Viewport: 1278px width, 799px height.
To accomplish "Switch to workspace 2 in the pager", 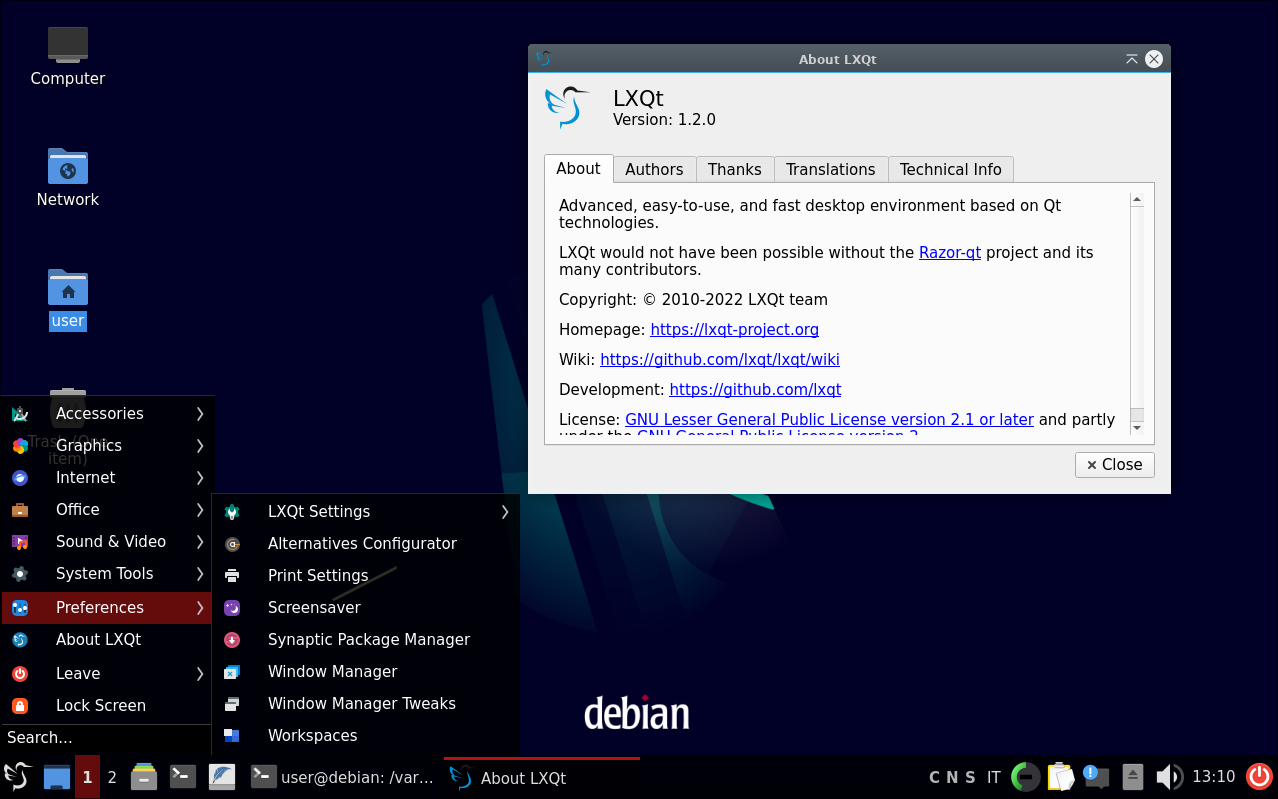I will [112, 777].
